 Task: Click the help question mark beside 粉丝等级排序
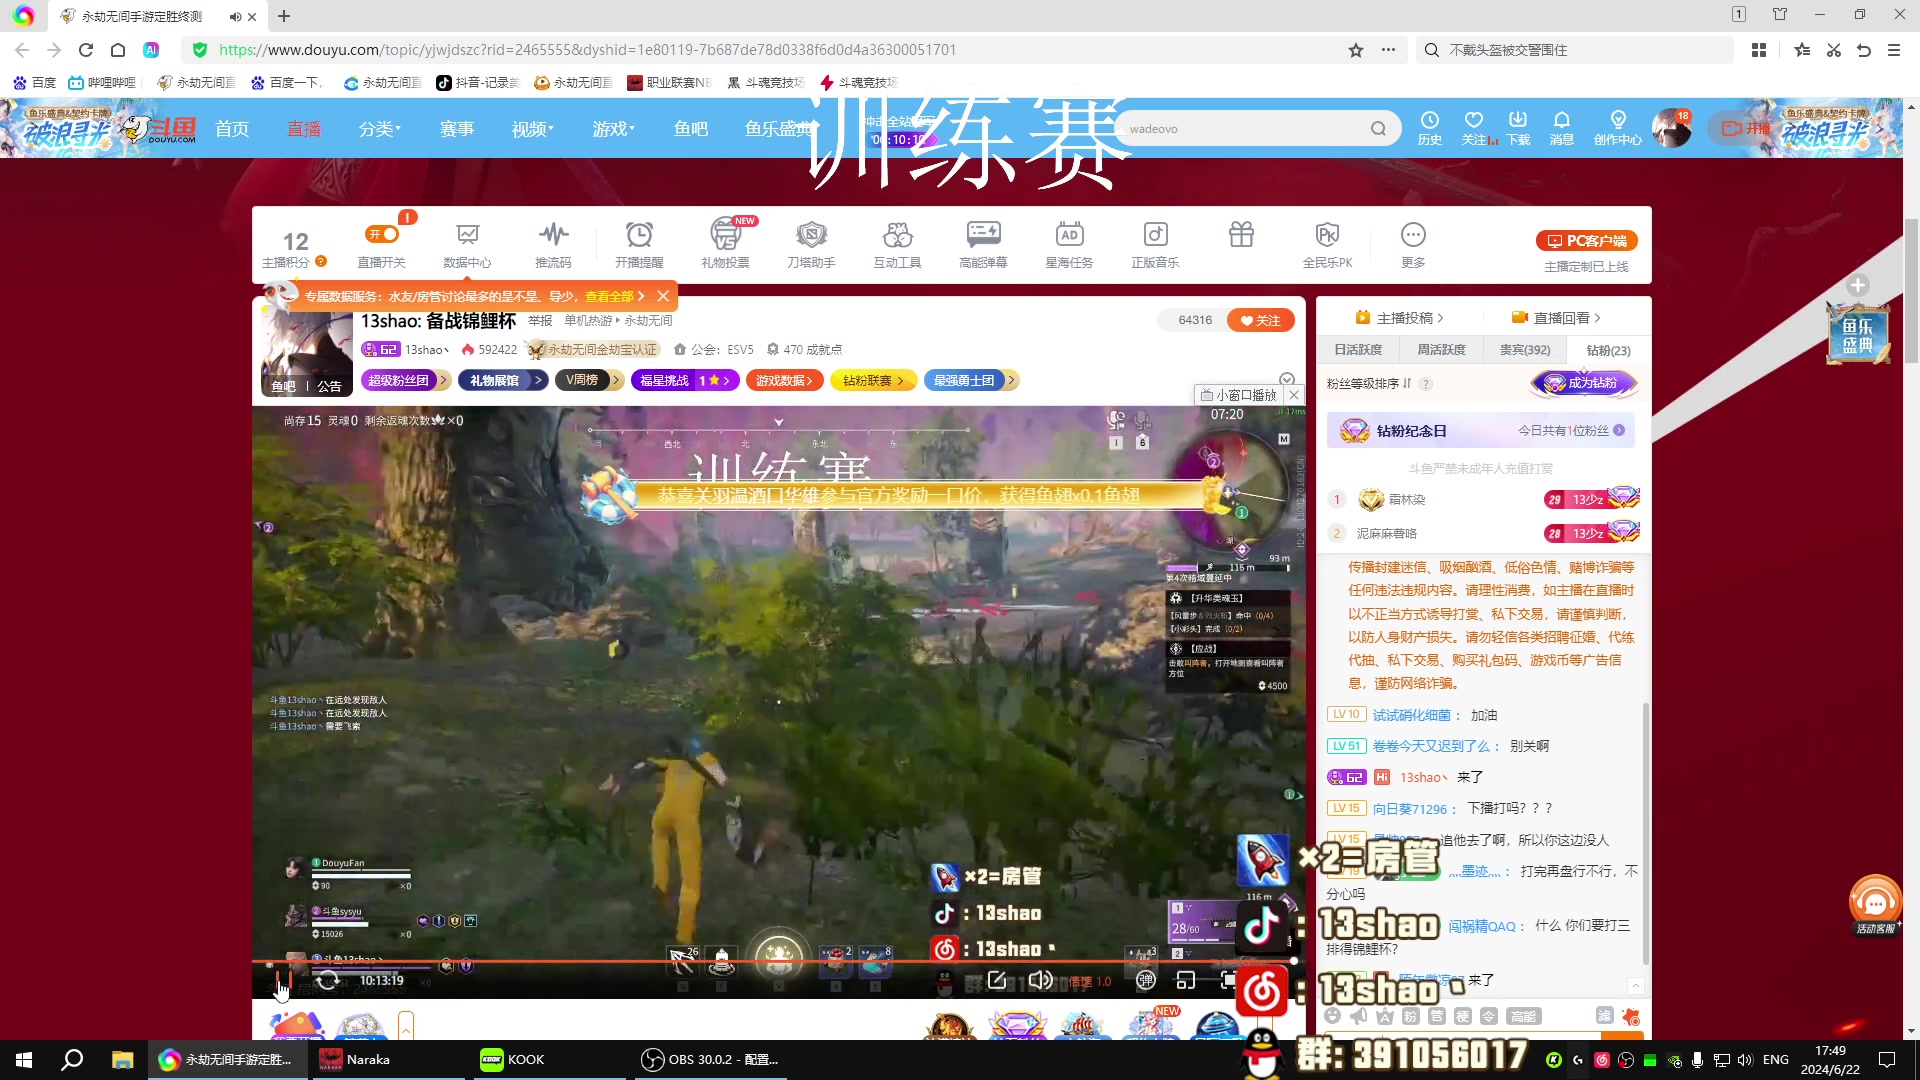pyautogui.click(x=1426, y=384)
